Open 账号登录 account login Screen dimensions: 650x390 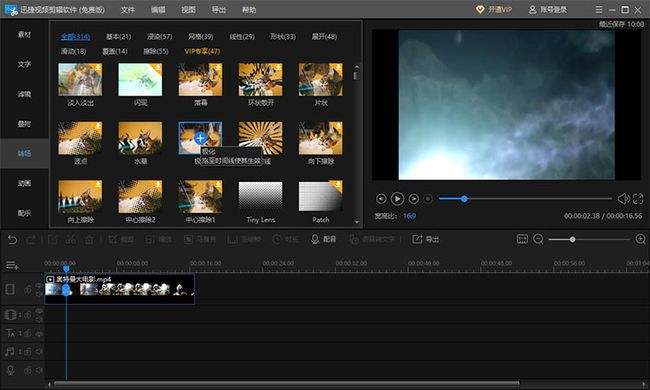click(x=548, y=9)
